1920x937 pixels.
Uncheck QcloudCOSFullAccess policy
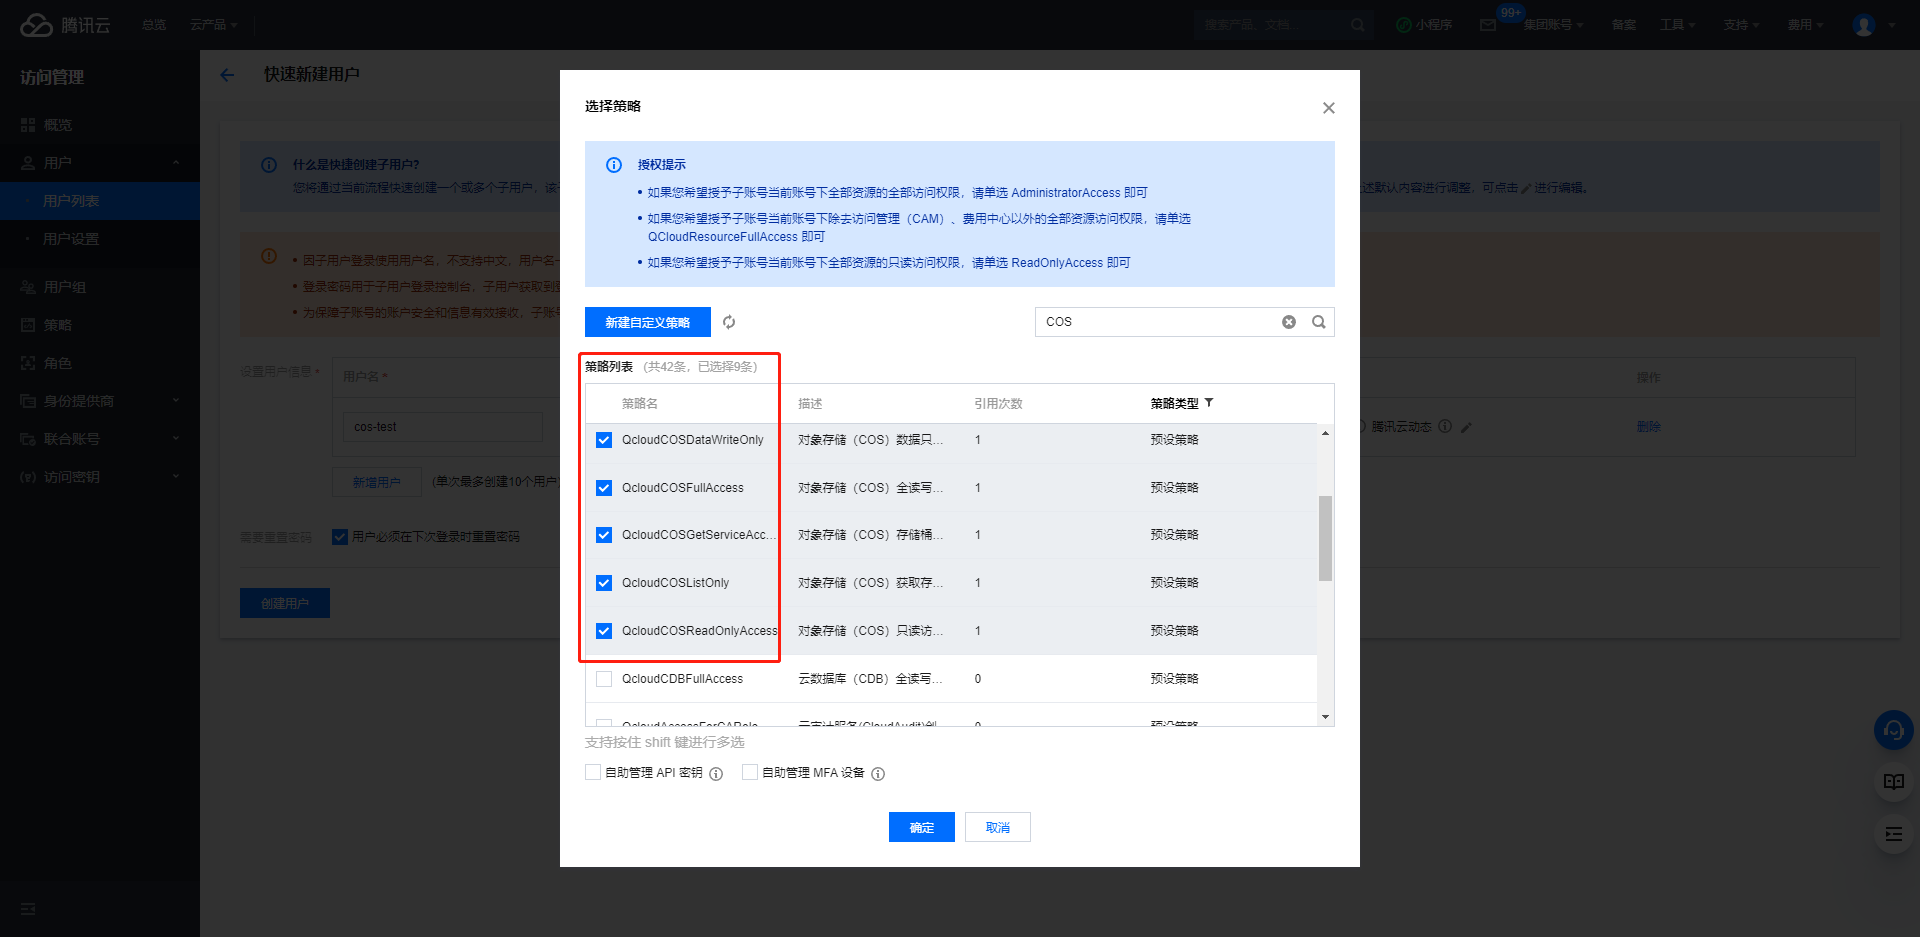604,488
